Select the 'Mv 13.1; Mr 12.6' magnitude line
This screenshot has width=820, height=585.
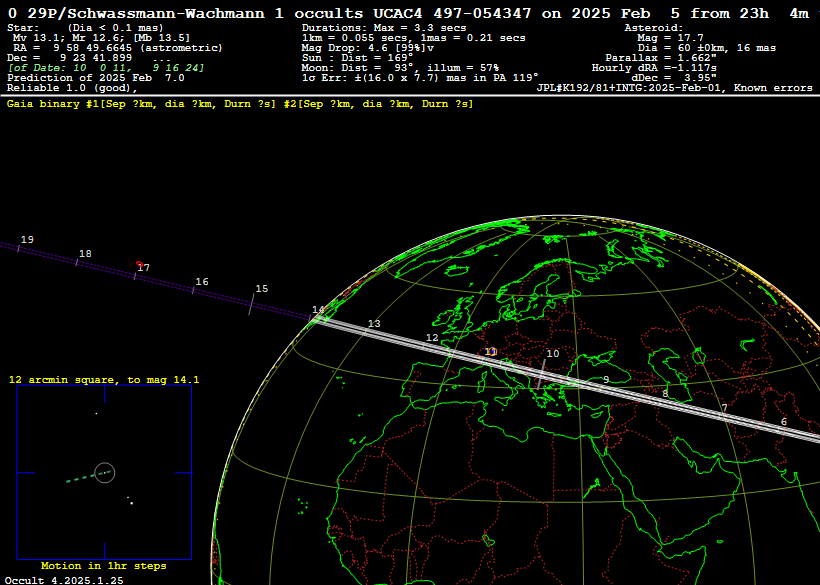(101, 38)
